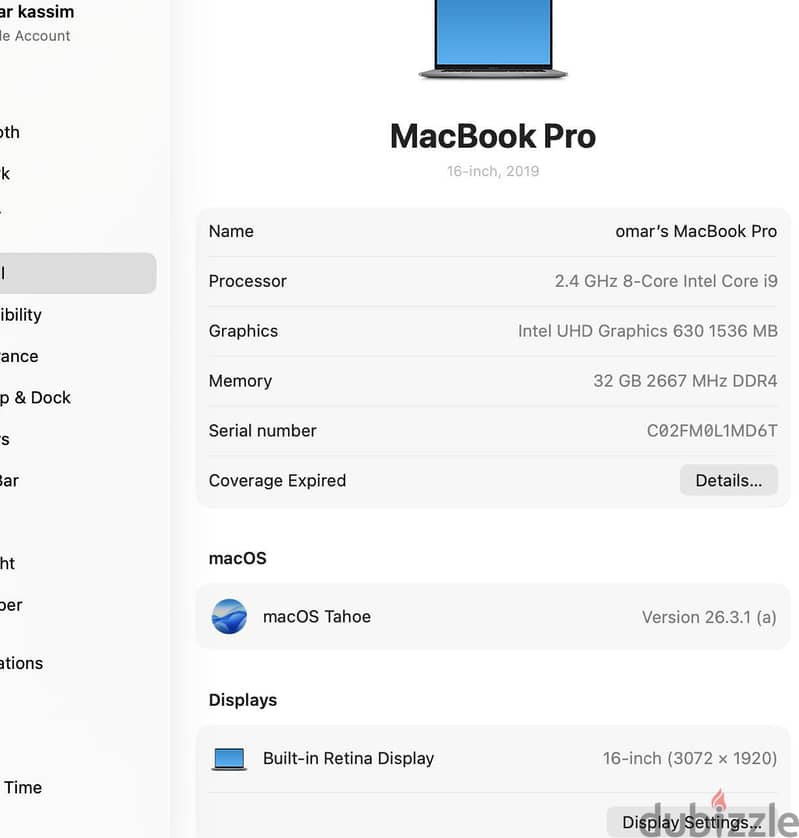
Task: Click the Processor value 2.4 GHz 8-Core
Action: pyautogui.click(x=666, y=281)
